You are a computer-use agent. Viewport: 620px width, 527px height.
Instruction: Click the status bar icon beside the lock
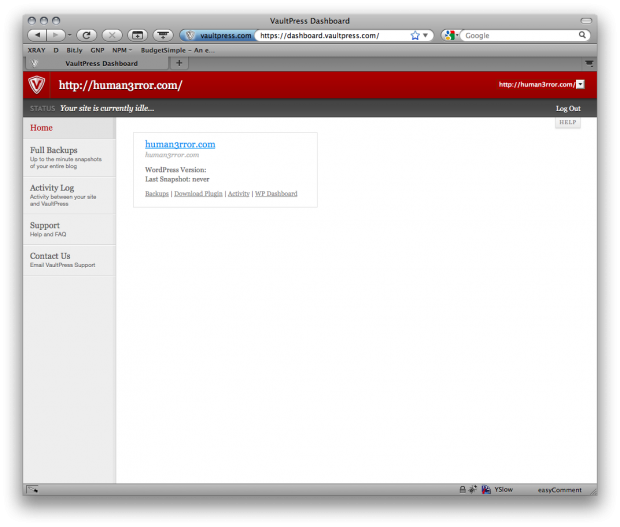click(x=473, y=489)
